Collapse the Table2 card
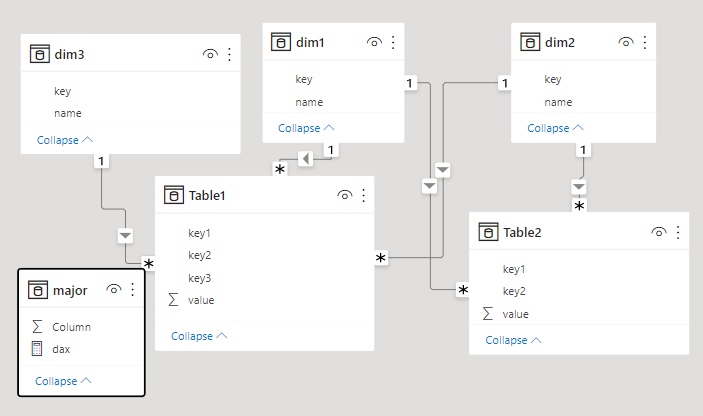This screenshot has width=703, height=416. click(x=513, y=340)
